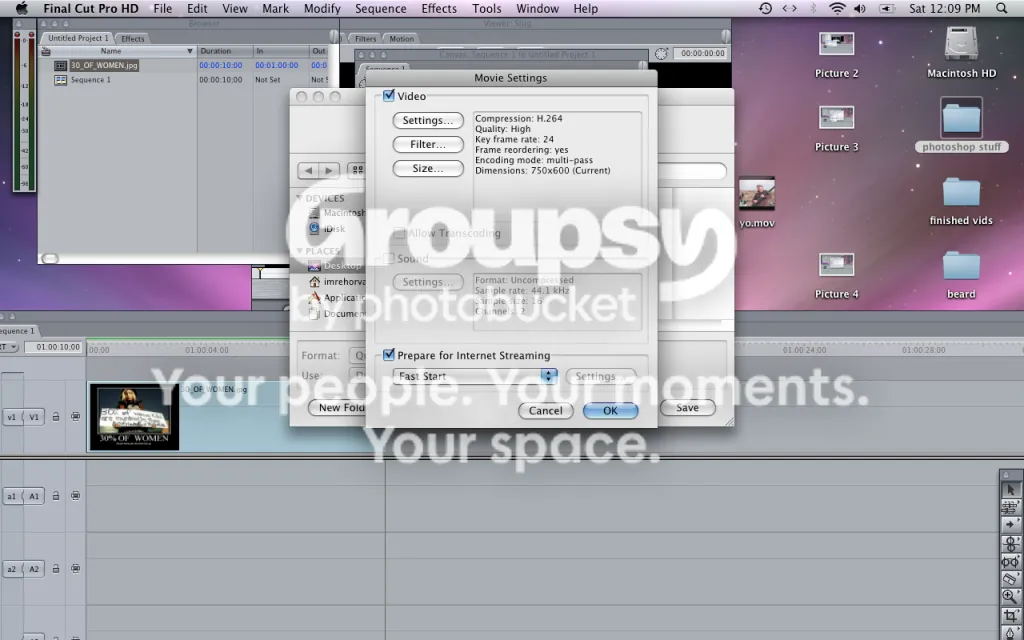The image size is (1024, 640).
Task: Open the video Filter... dialog
Action: [428, 144]
